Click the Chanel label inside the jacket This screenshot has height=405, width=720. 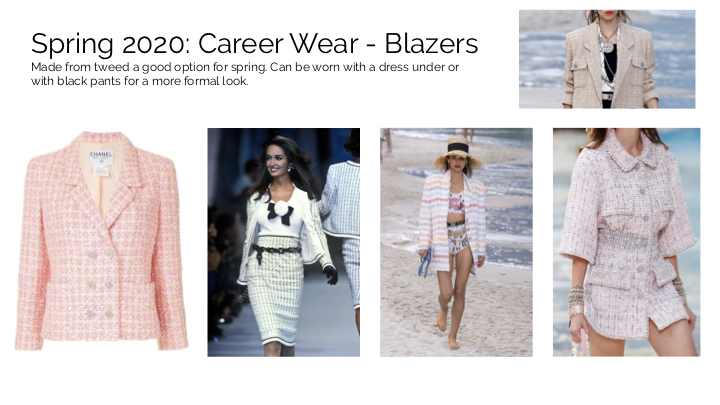coord(101,157)
